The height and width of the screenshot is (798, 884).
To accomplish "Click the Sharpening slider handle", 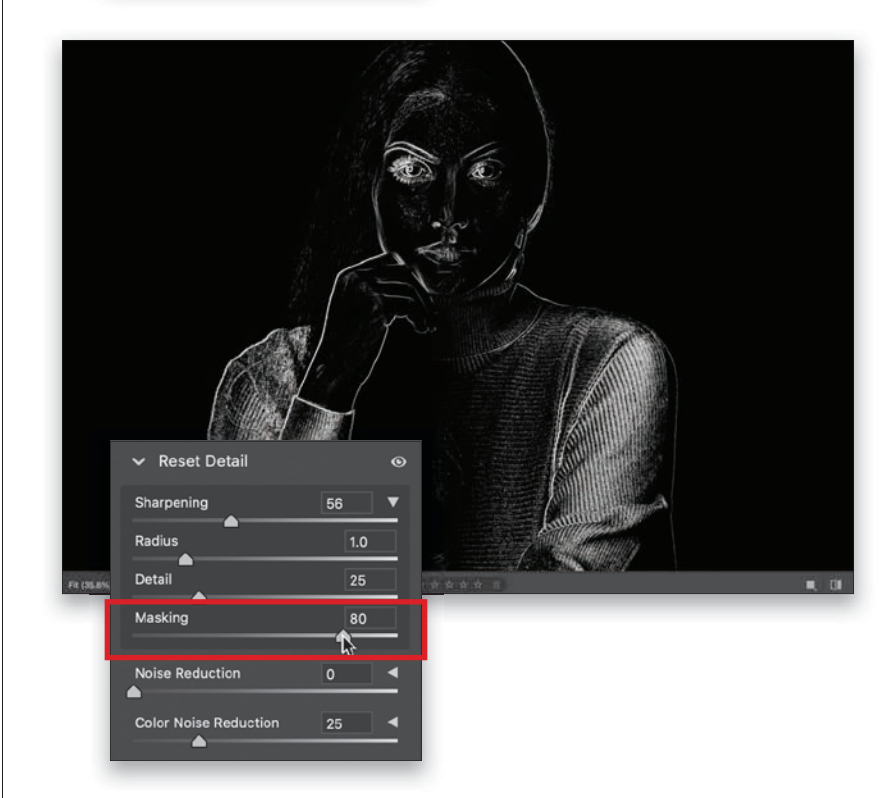I will tap(231, 521).
